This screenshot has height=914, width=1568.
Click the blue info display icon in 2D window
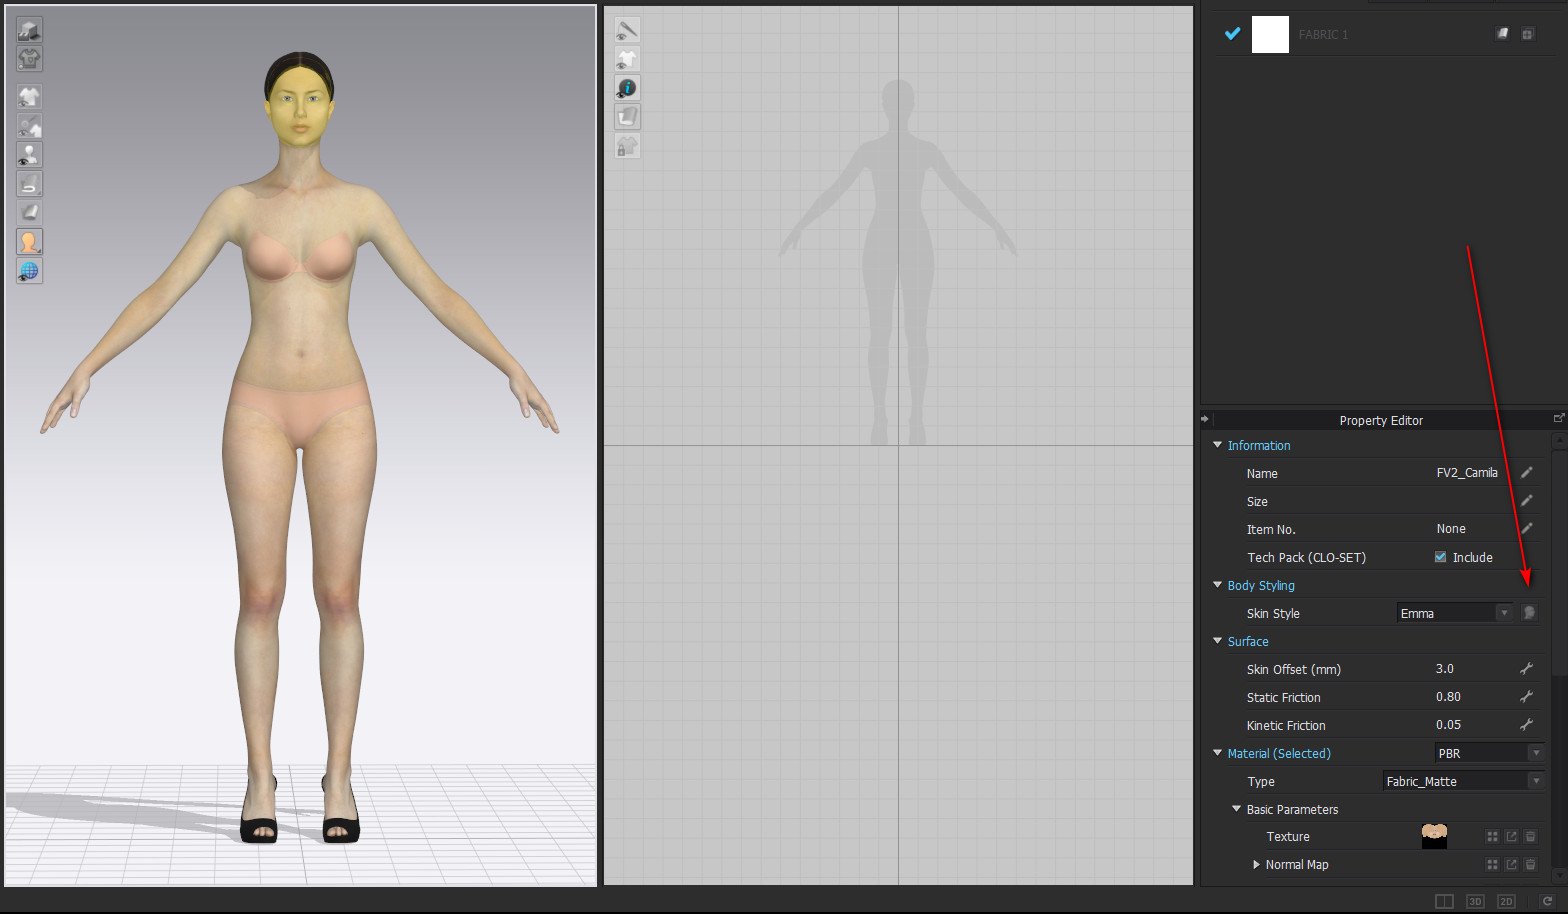tap(627, 88)
